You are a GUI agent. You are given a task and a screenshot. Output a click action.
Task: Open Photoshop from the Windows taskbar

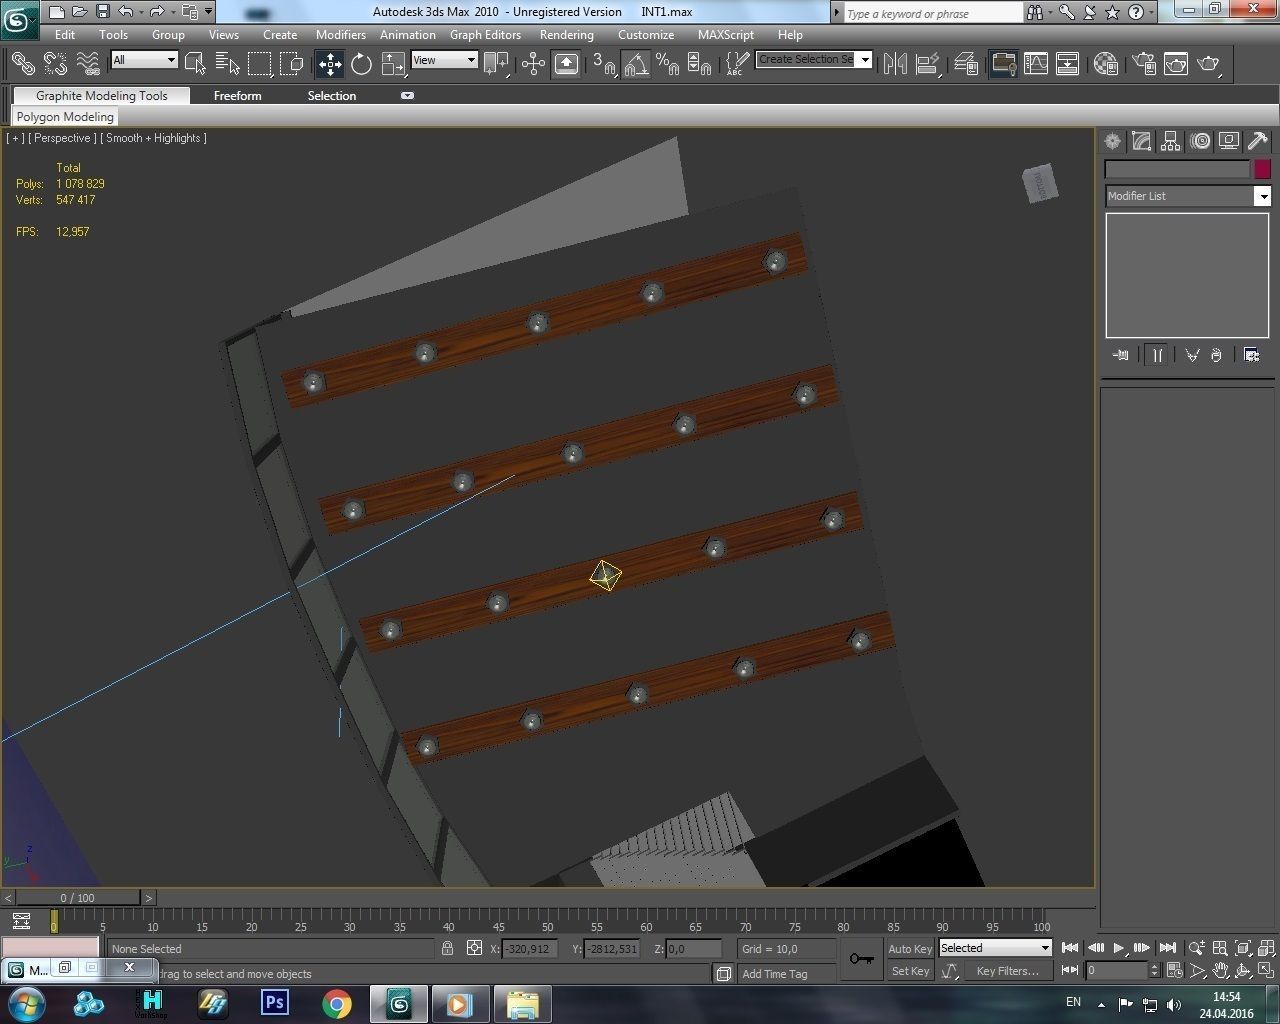pyautogui.click(x=274, y=1002)
